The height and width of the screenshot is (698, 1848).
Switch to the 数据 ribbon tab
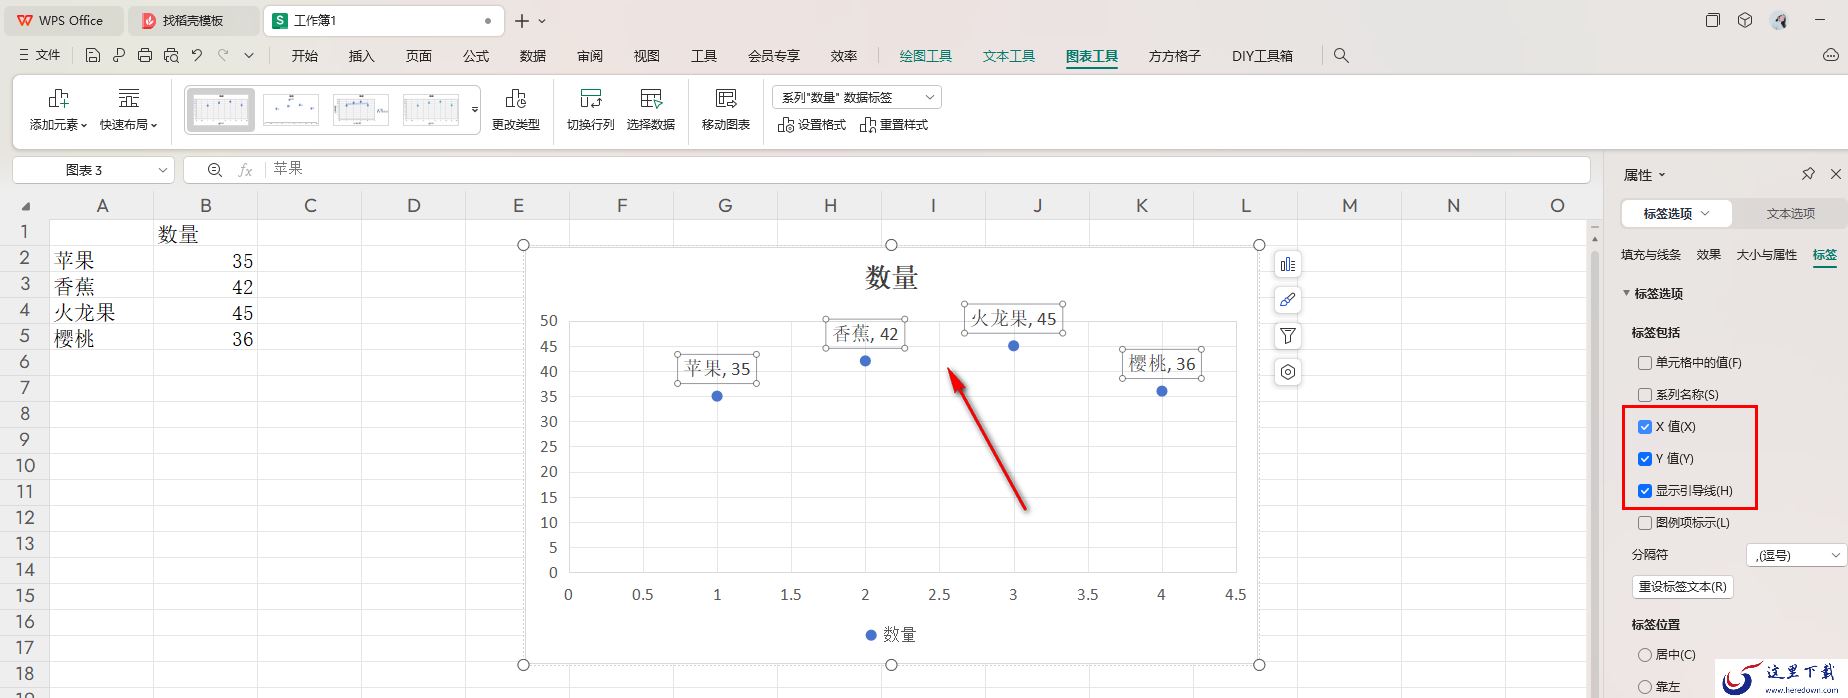532,56
